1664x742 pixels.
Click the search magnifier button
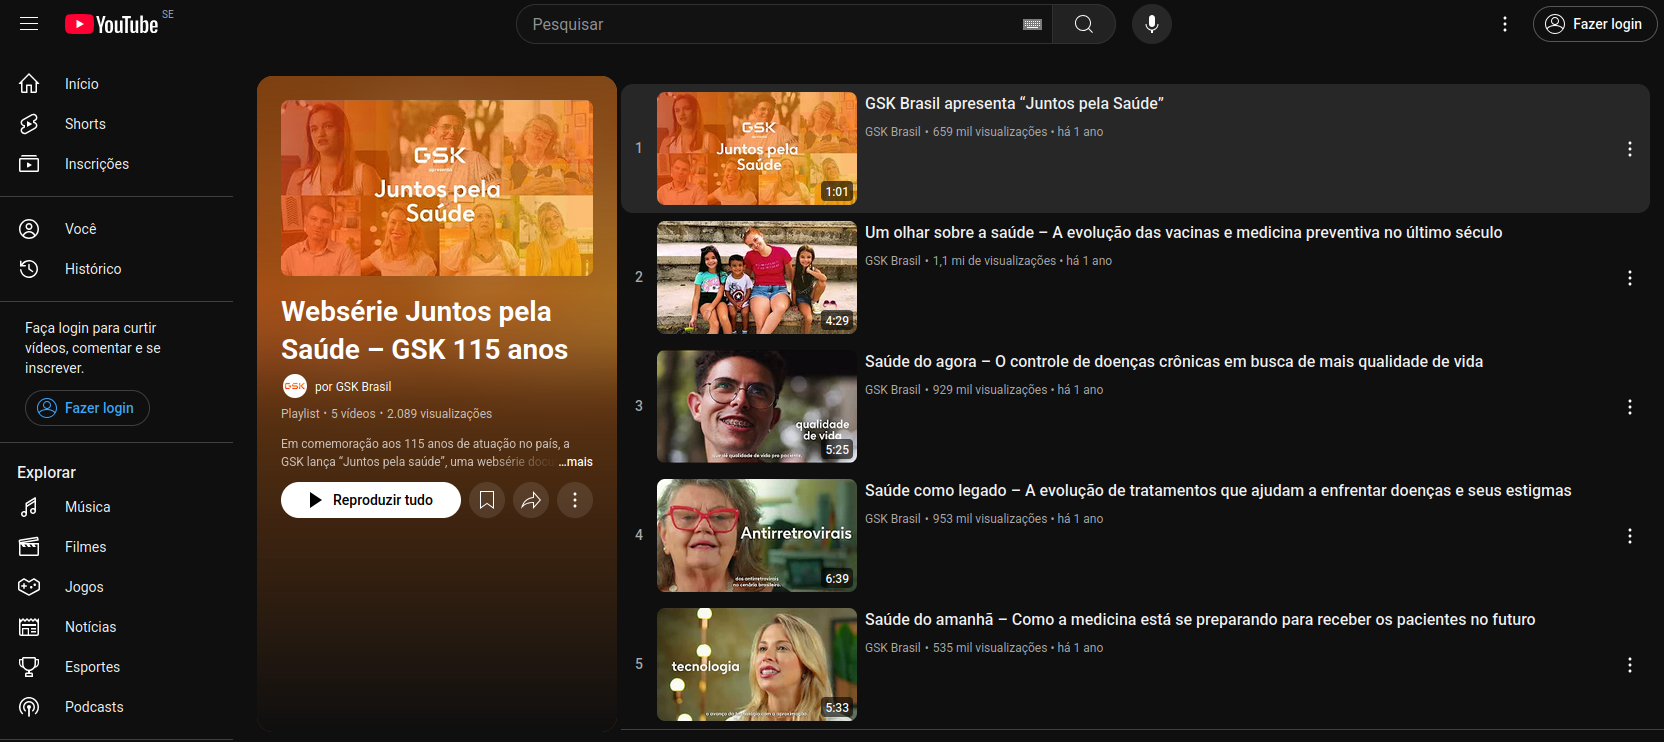(1083, 24)
